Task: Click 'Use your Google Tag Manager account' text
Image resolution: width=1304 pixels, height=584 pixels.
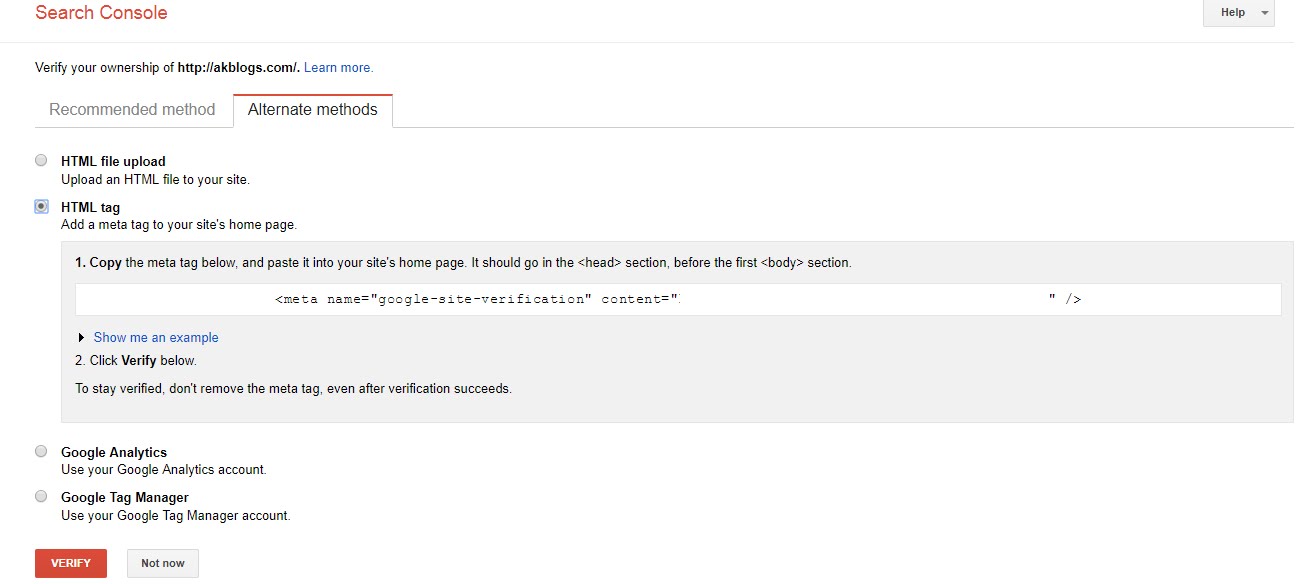Action: [176, 516]
